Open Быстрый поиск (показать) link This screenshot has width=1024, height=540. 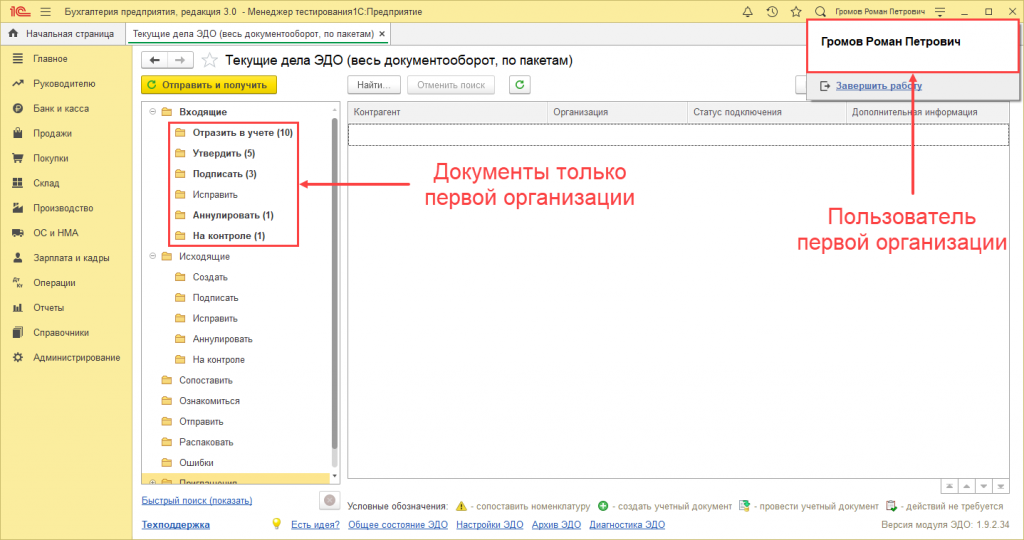(x=197, y=500)
